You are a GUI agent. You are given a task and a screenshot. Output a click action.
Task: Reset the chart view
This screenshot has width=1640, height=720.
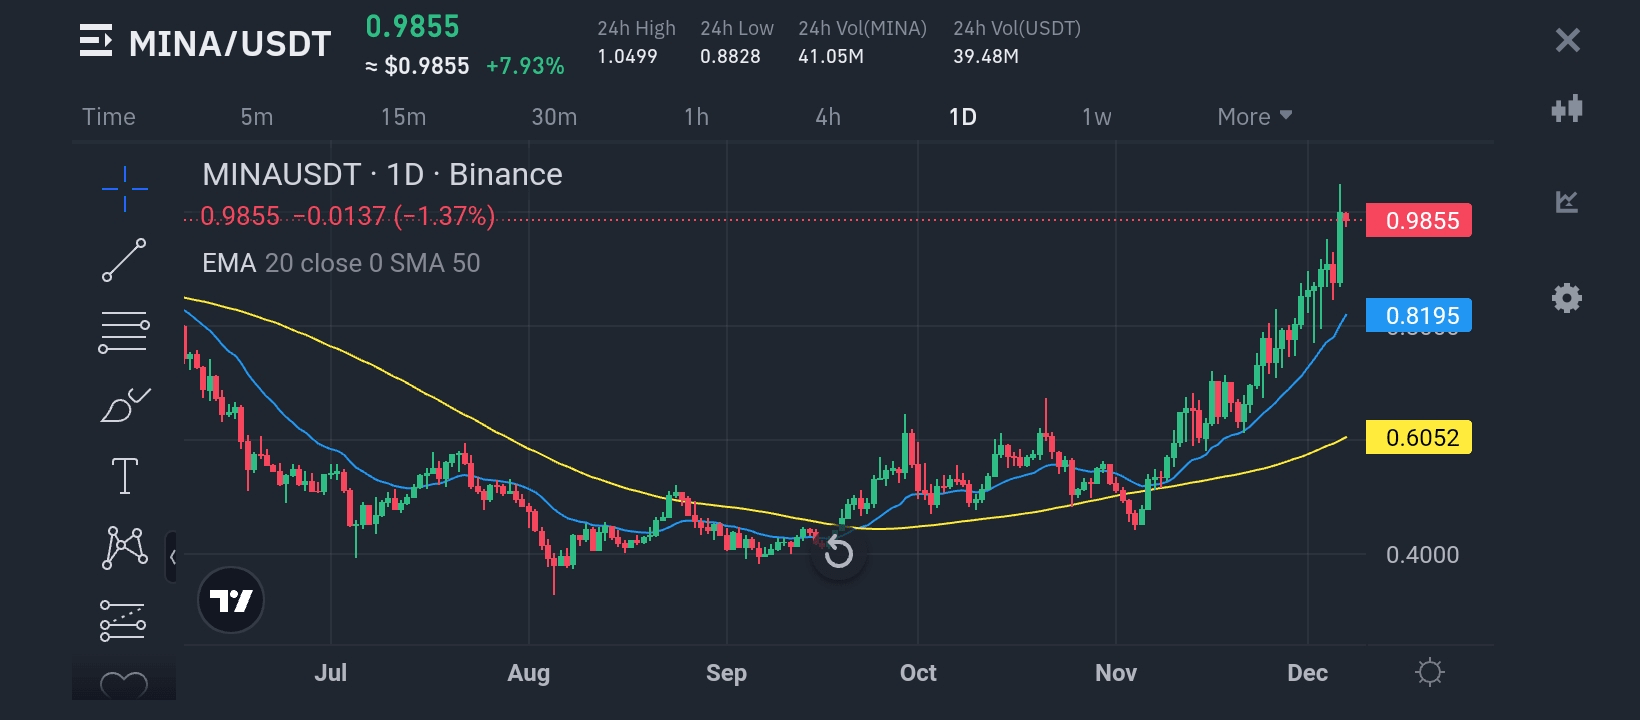tap(838, 553)
